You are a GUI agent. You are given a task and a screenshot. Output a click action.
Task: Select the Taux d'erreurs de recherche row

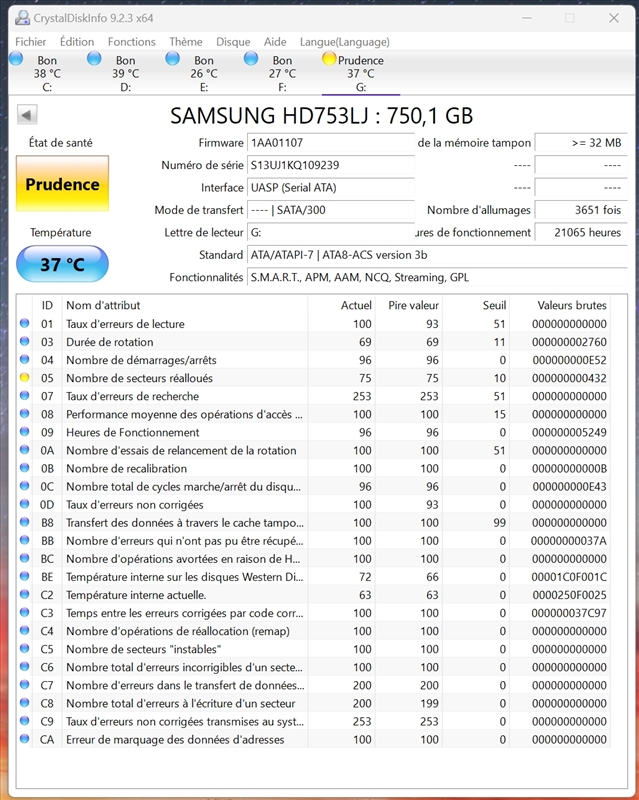(313, 396)
